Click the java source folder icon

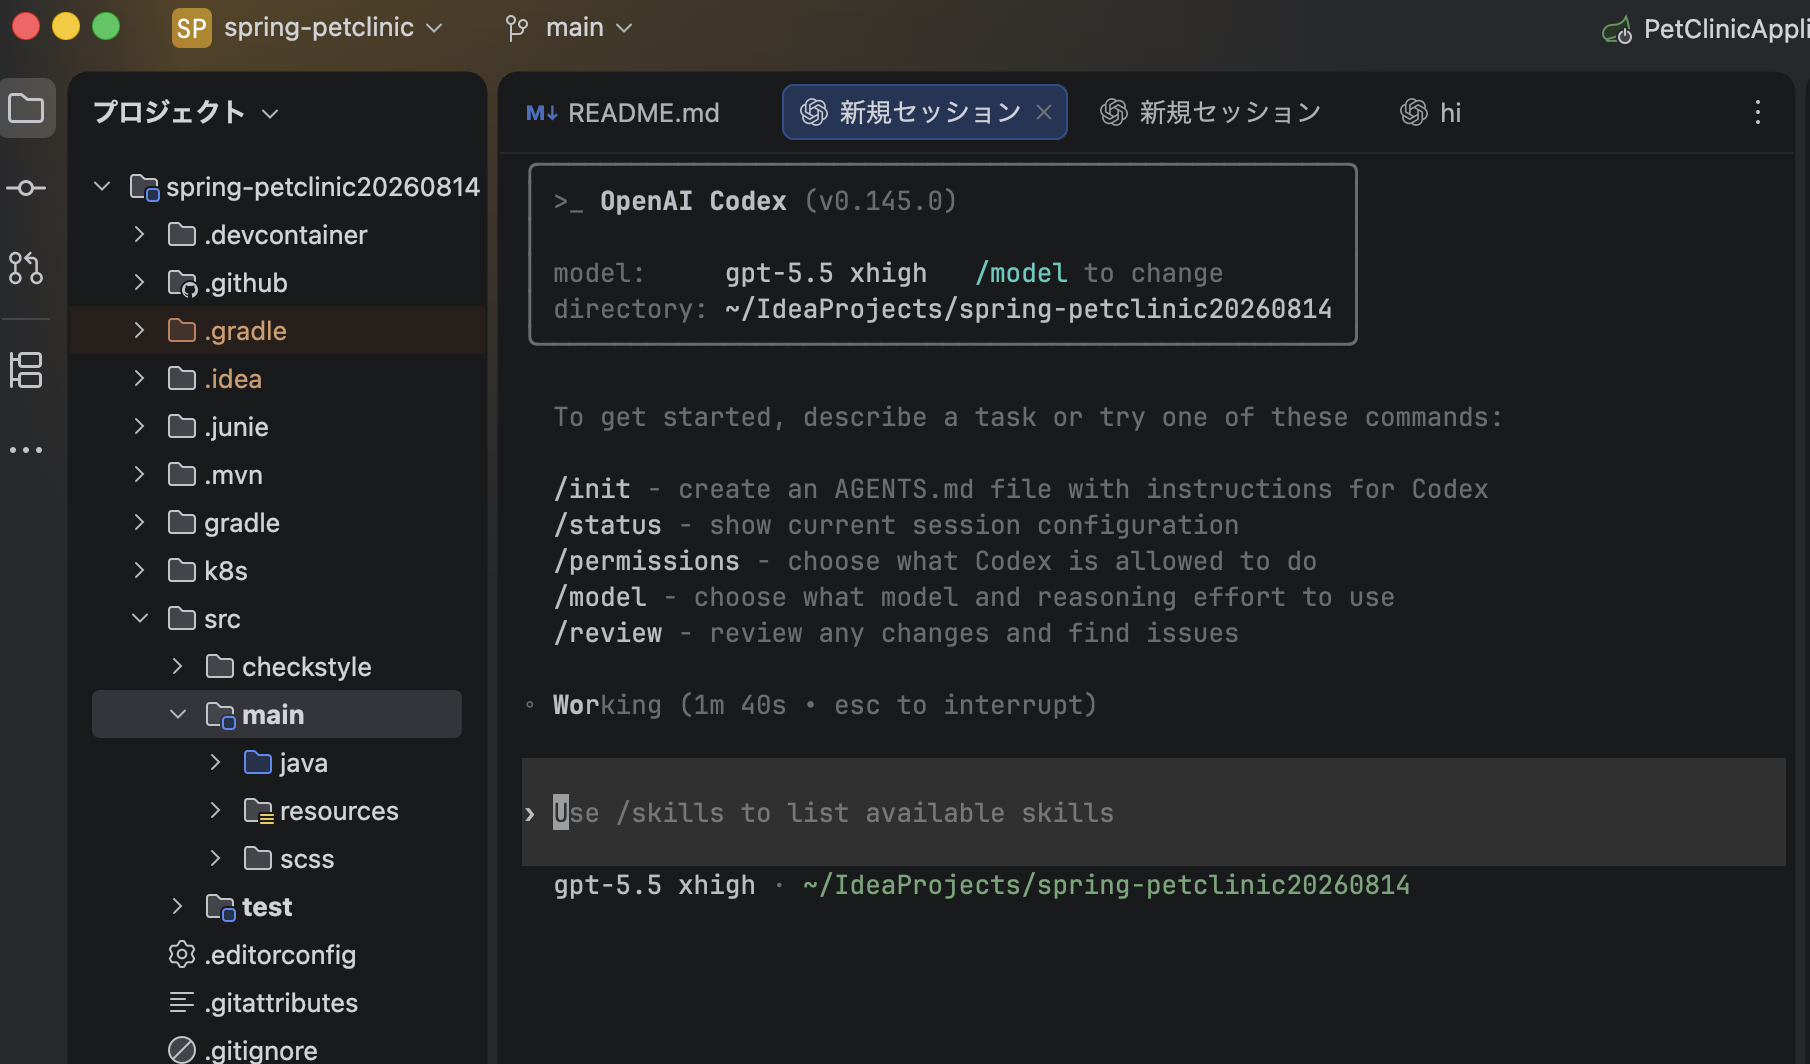(x=258, y=763)
